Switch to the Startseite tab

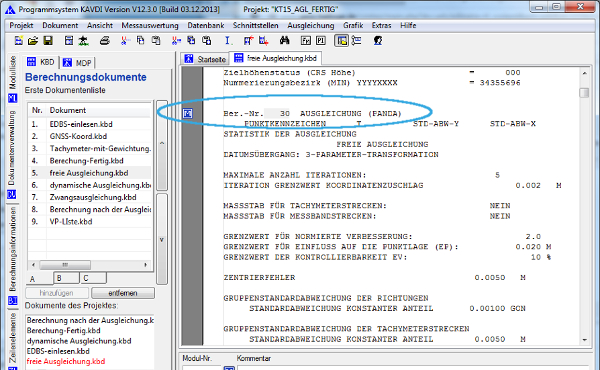coord(205,59)
